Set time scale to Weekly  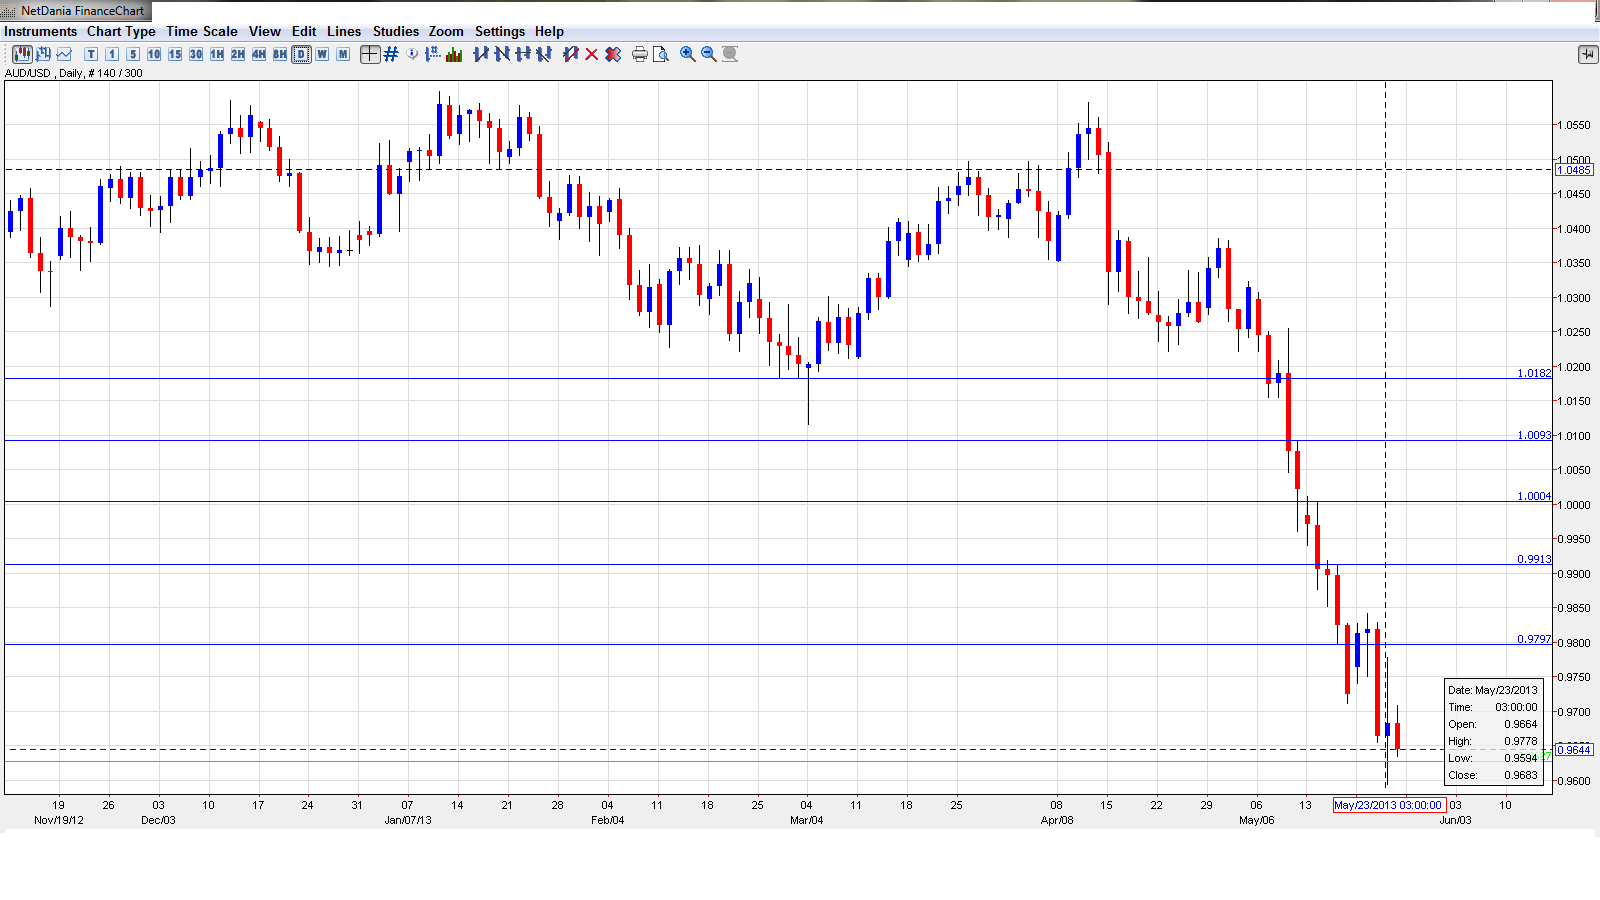322,54
